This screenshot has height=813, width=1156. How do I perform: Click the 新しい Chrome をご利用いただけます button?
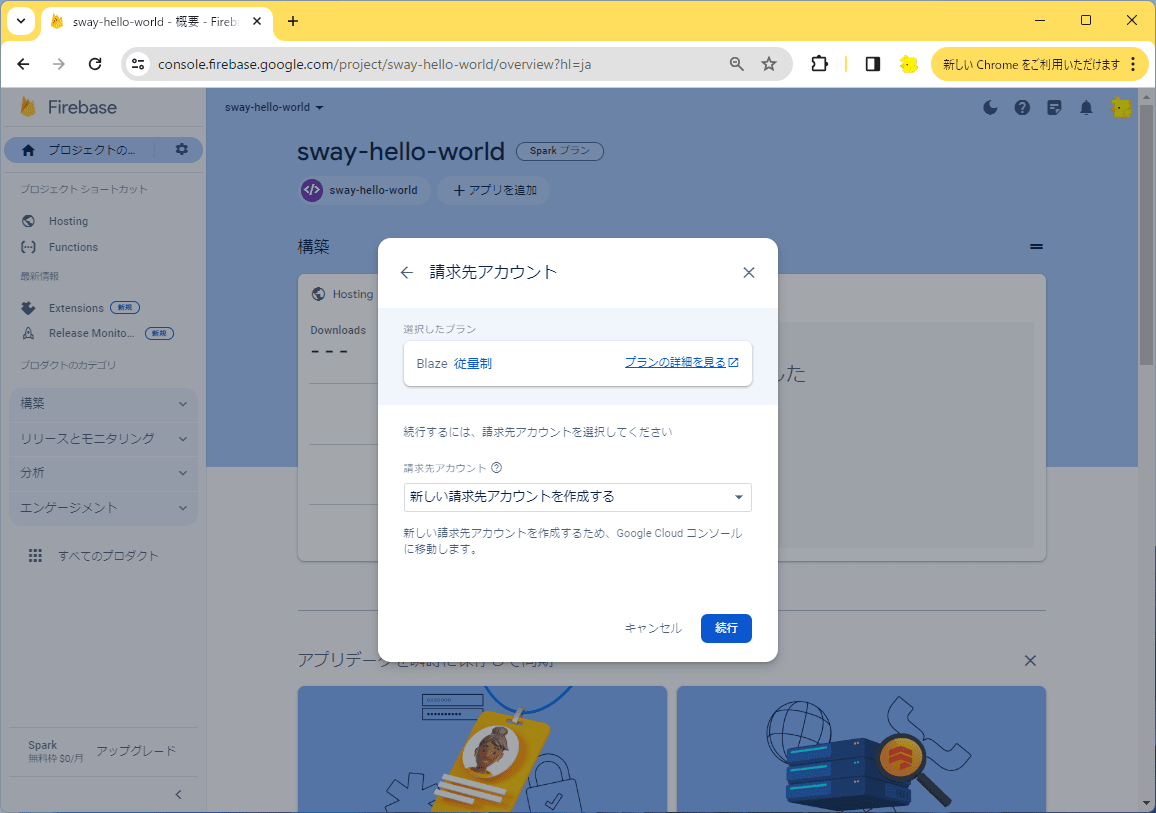(1031, 64)
